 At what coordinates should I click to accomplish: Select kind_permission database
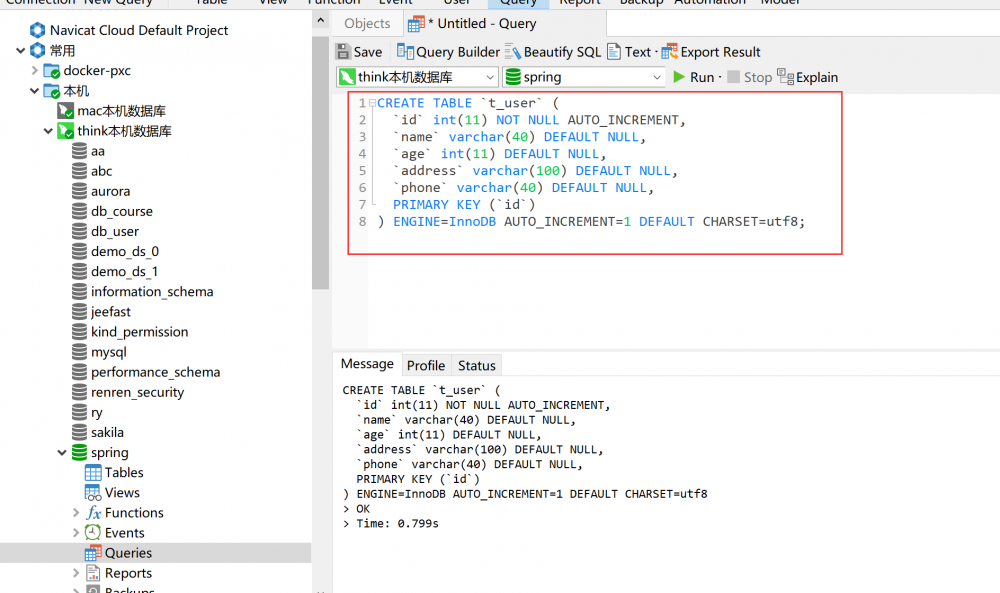[x=140, y=332]
